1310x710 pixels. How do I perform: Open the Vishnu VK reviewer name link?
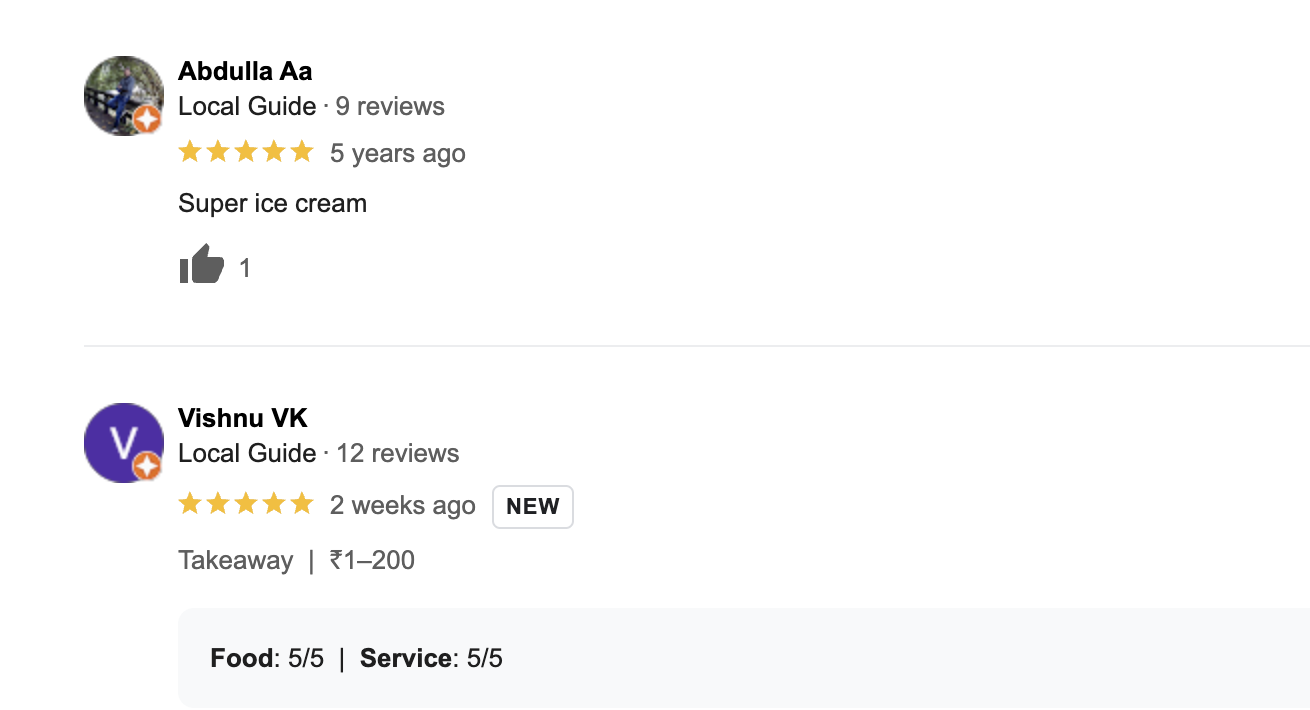coord(243,418)
